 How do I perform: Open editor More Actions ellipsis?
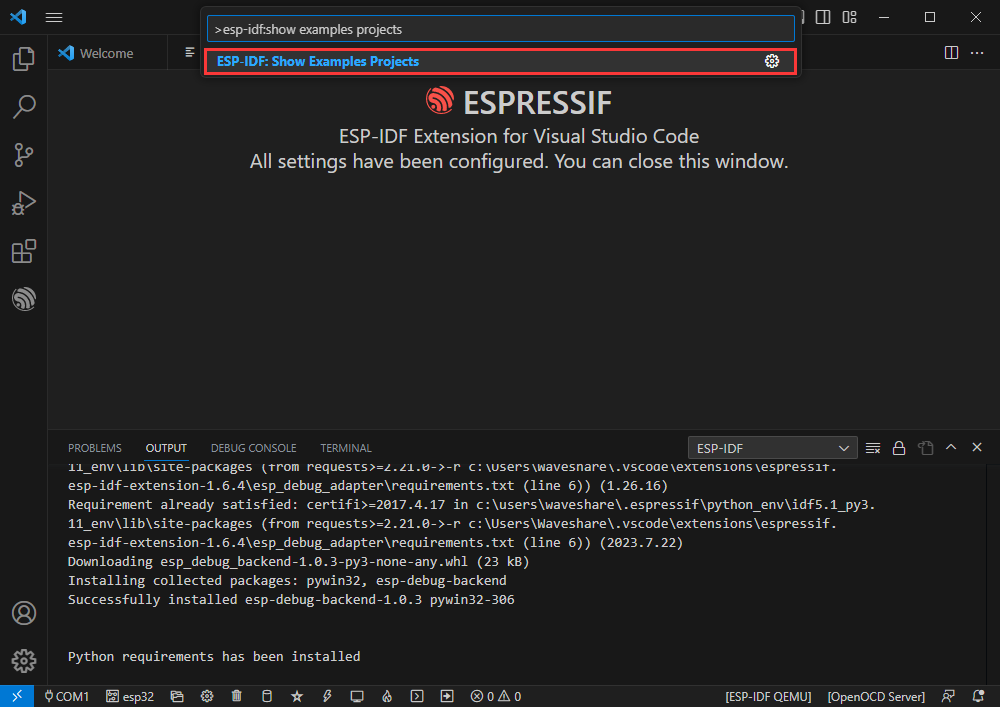pyautogui.click(x=977, y=53)
